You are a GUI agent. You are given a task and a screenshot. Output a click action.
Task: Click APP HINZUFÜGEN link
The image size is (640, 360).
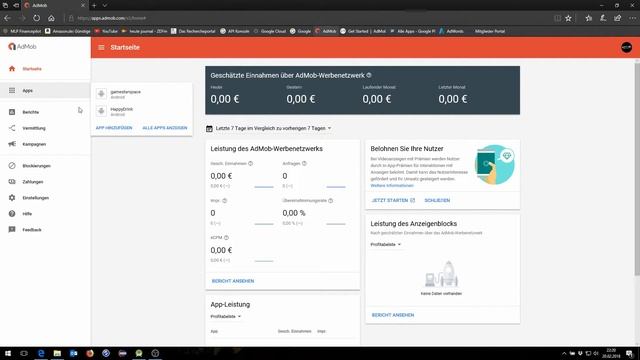point(114,128)
